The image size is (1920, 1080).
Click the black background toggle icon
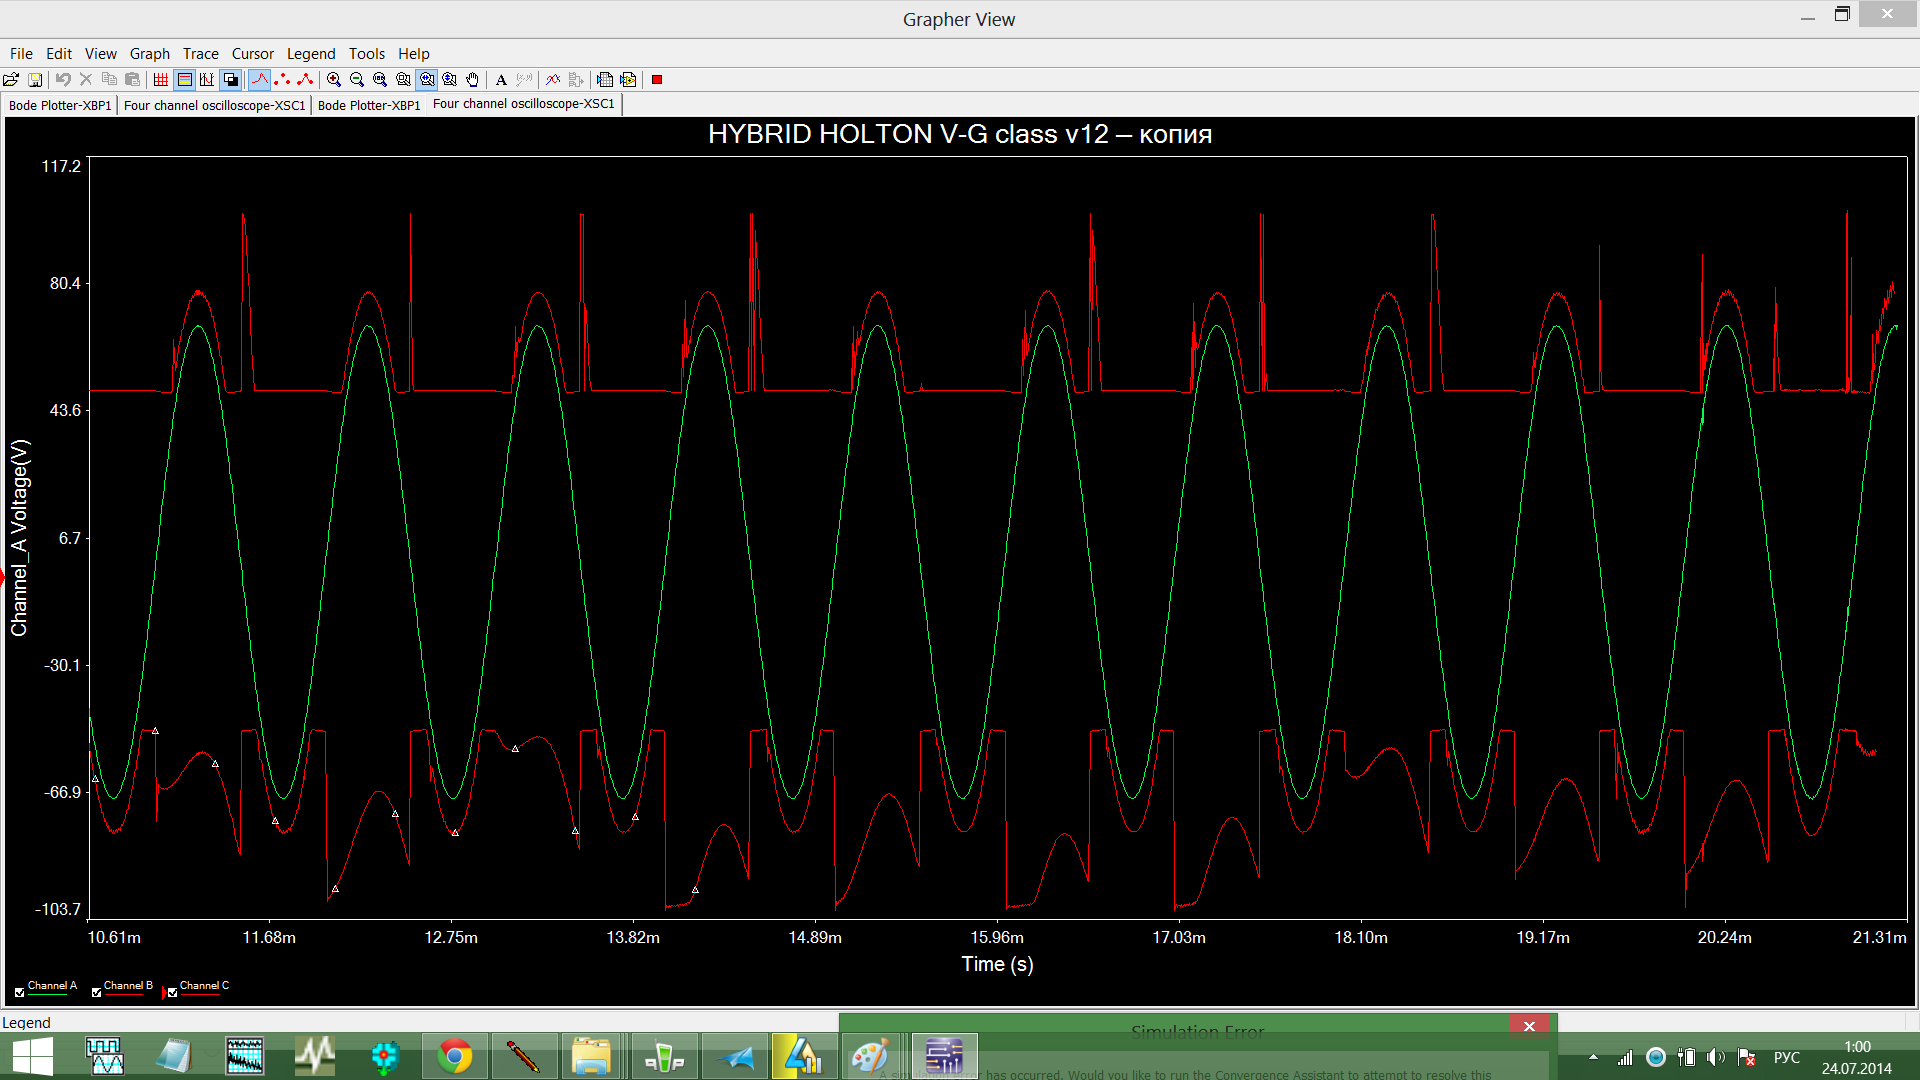click(x=231, y=80)
